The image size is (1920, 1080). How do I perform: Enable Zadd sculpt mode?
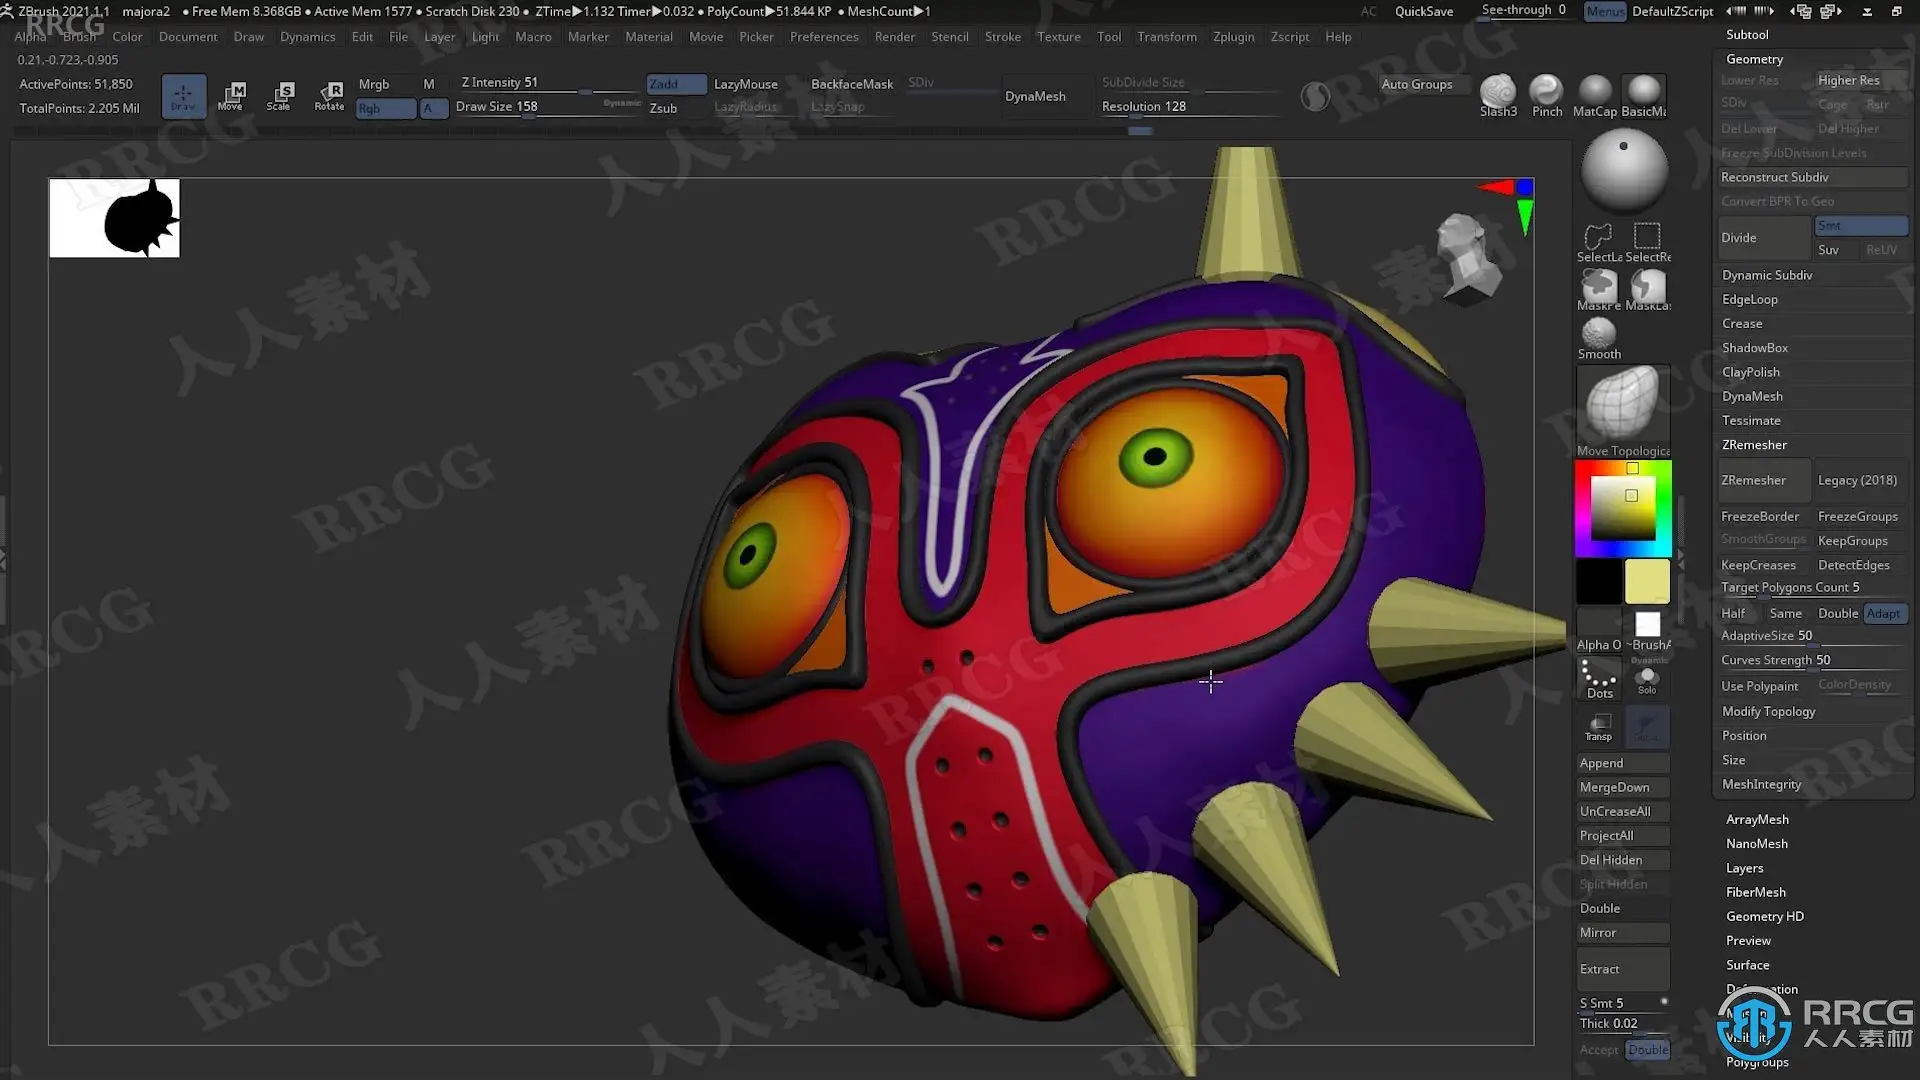(x=676, y=84)
